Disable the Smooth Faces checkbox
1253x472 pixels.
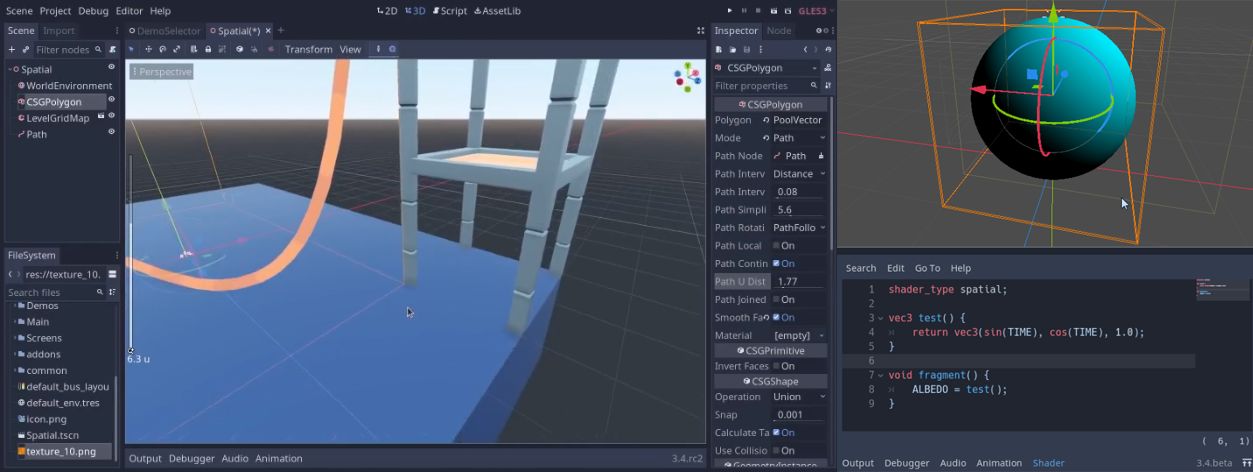776,317
